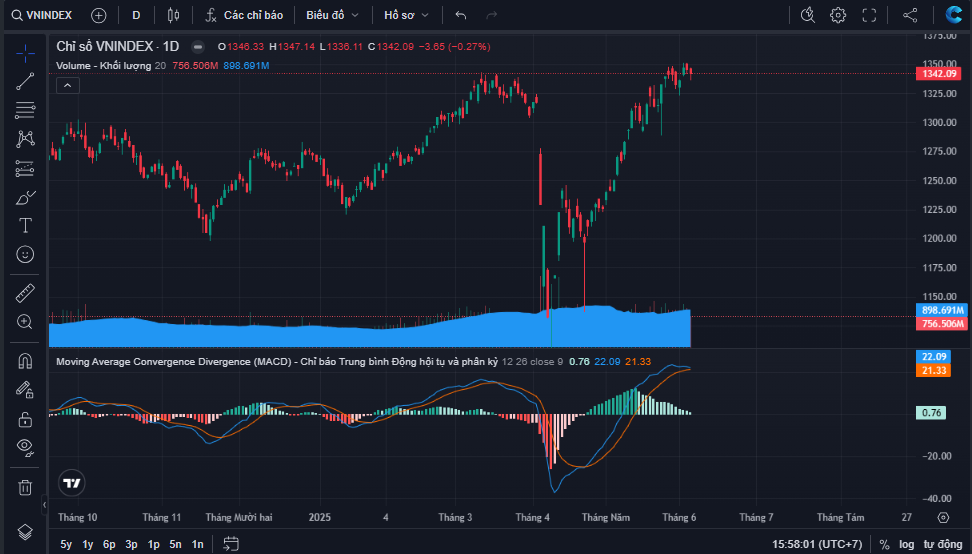
Task: Select the brush drawing tool
Action: pyautogui.click(x=25, y=197)
